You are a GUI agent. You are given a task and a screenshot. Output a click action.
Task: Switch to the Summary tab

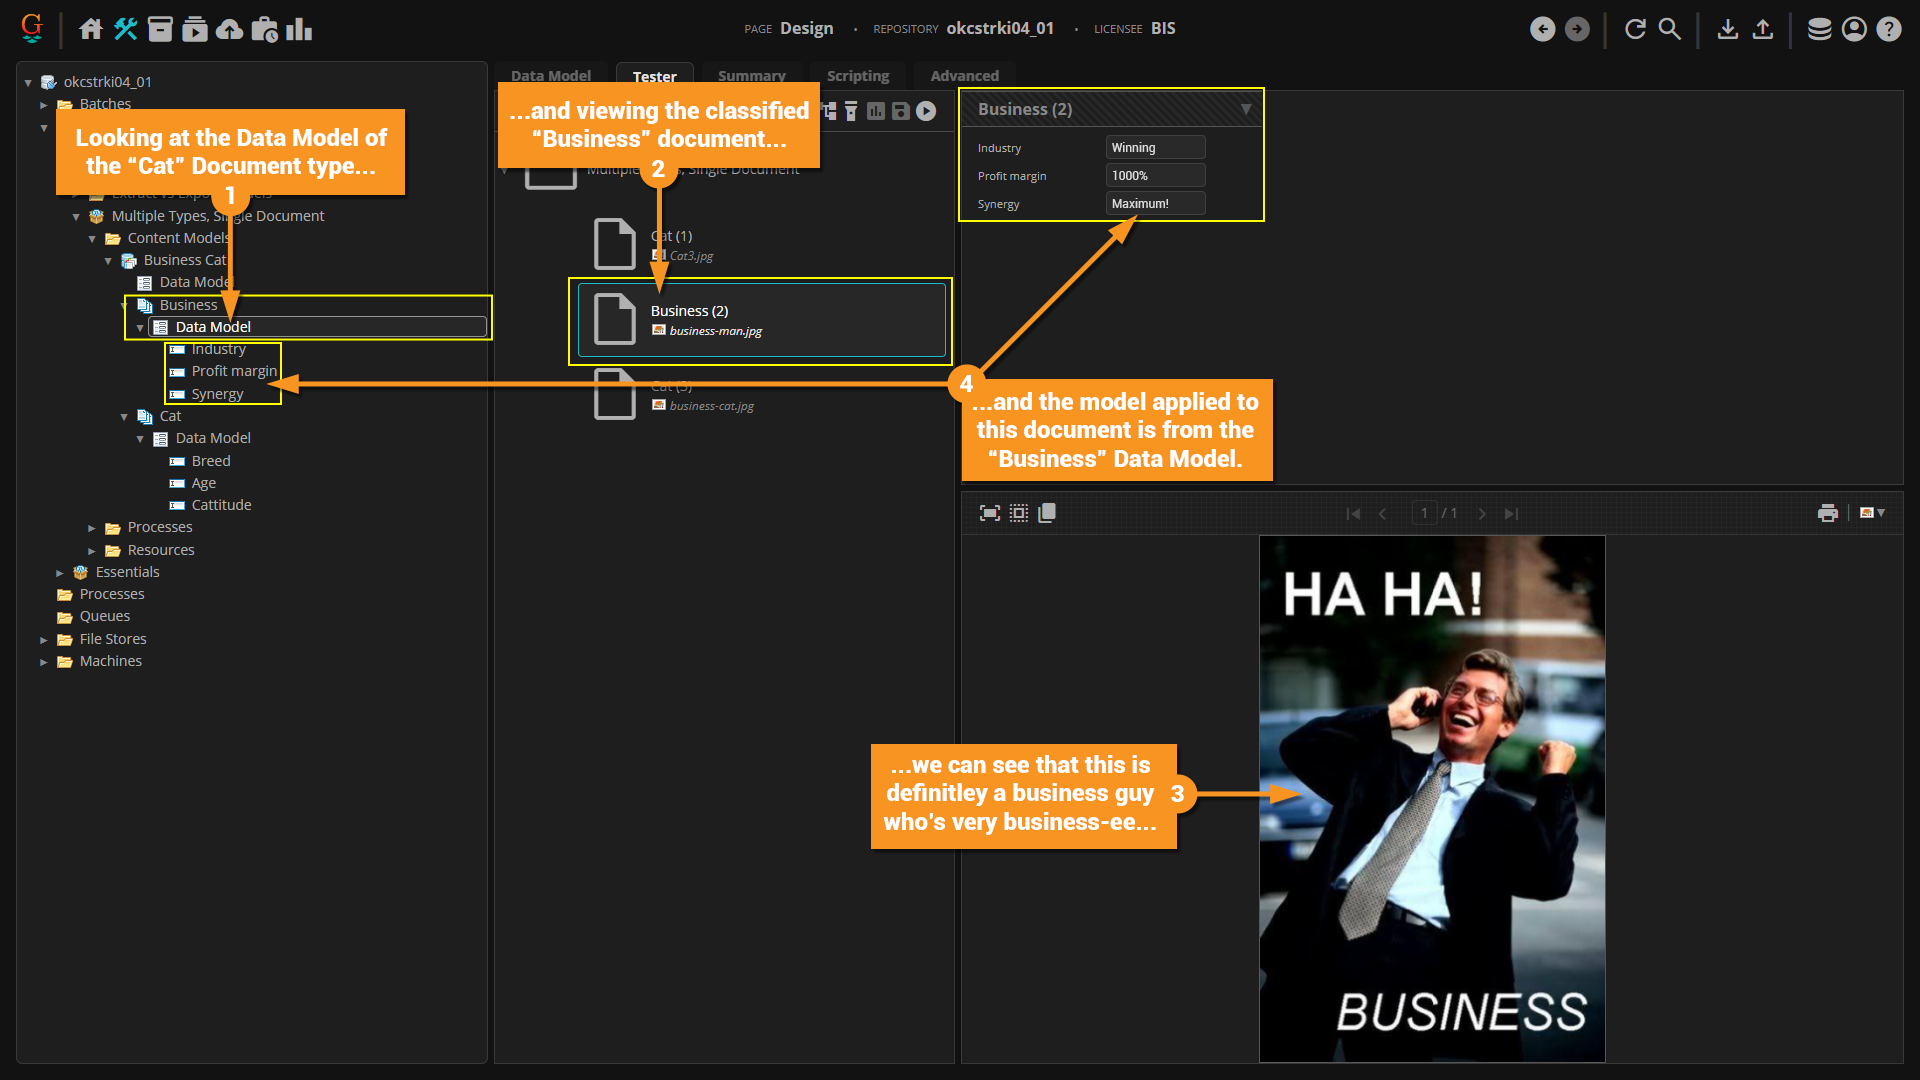click(751, 76)
